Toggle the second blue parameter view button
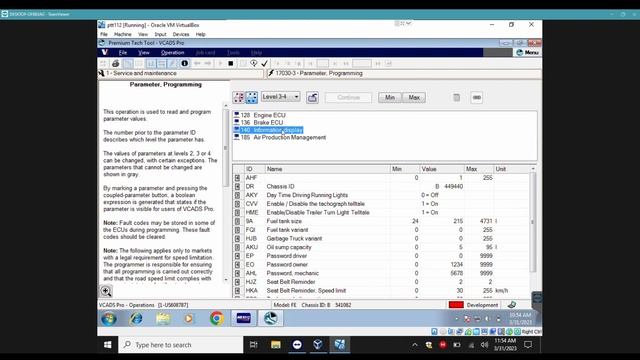 tap(251, 97)
